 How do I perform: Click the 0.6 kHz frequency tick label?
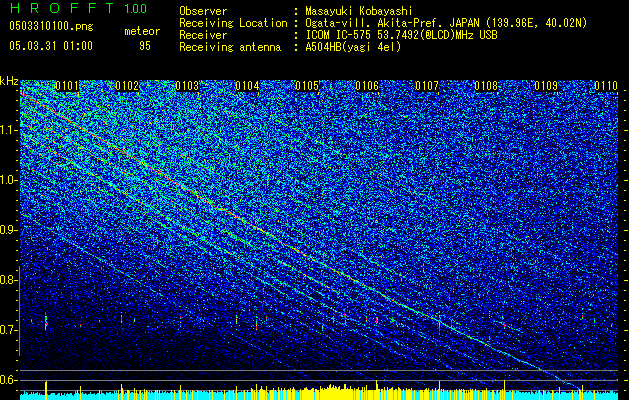pos(9,380)
